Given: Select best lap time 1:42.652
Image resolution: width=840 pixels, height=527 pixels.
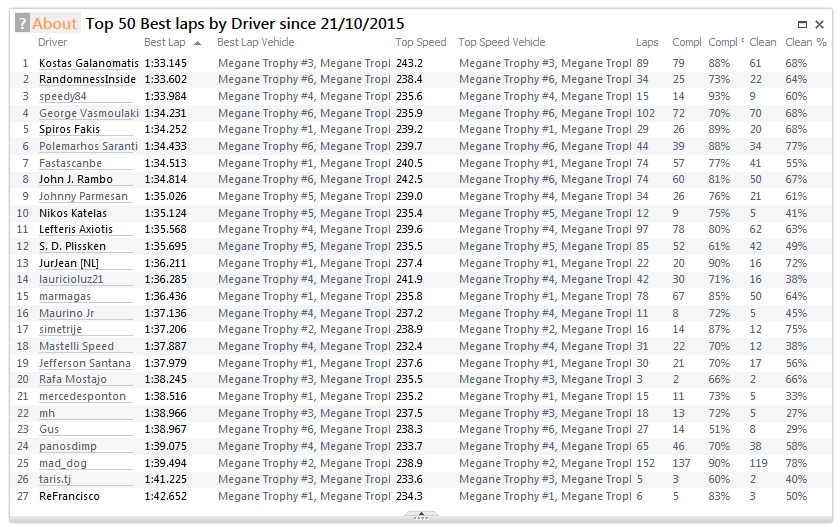Looking at the screenshot, I should pyautogui.click(x=166, y=496).
